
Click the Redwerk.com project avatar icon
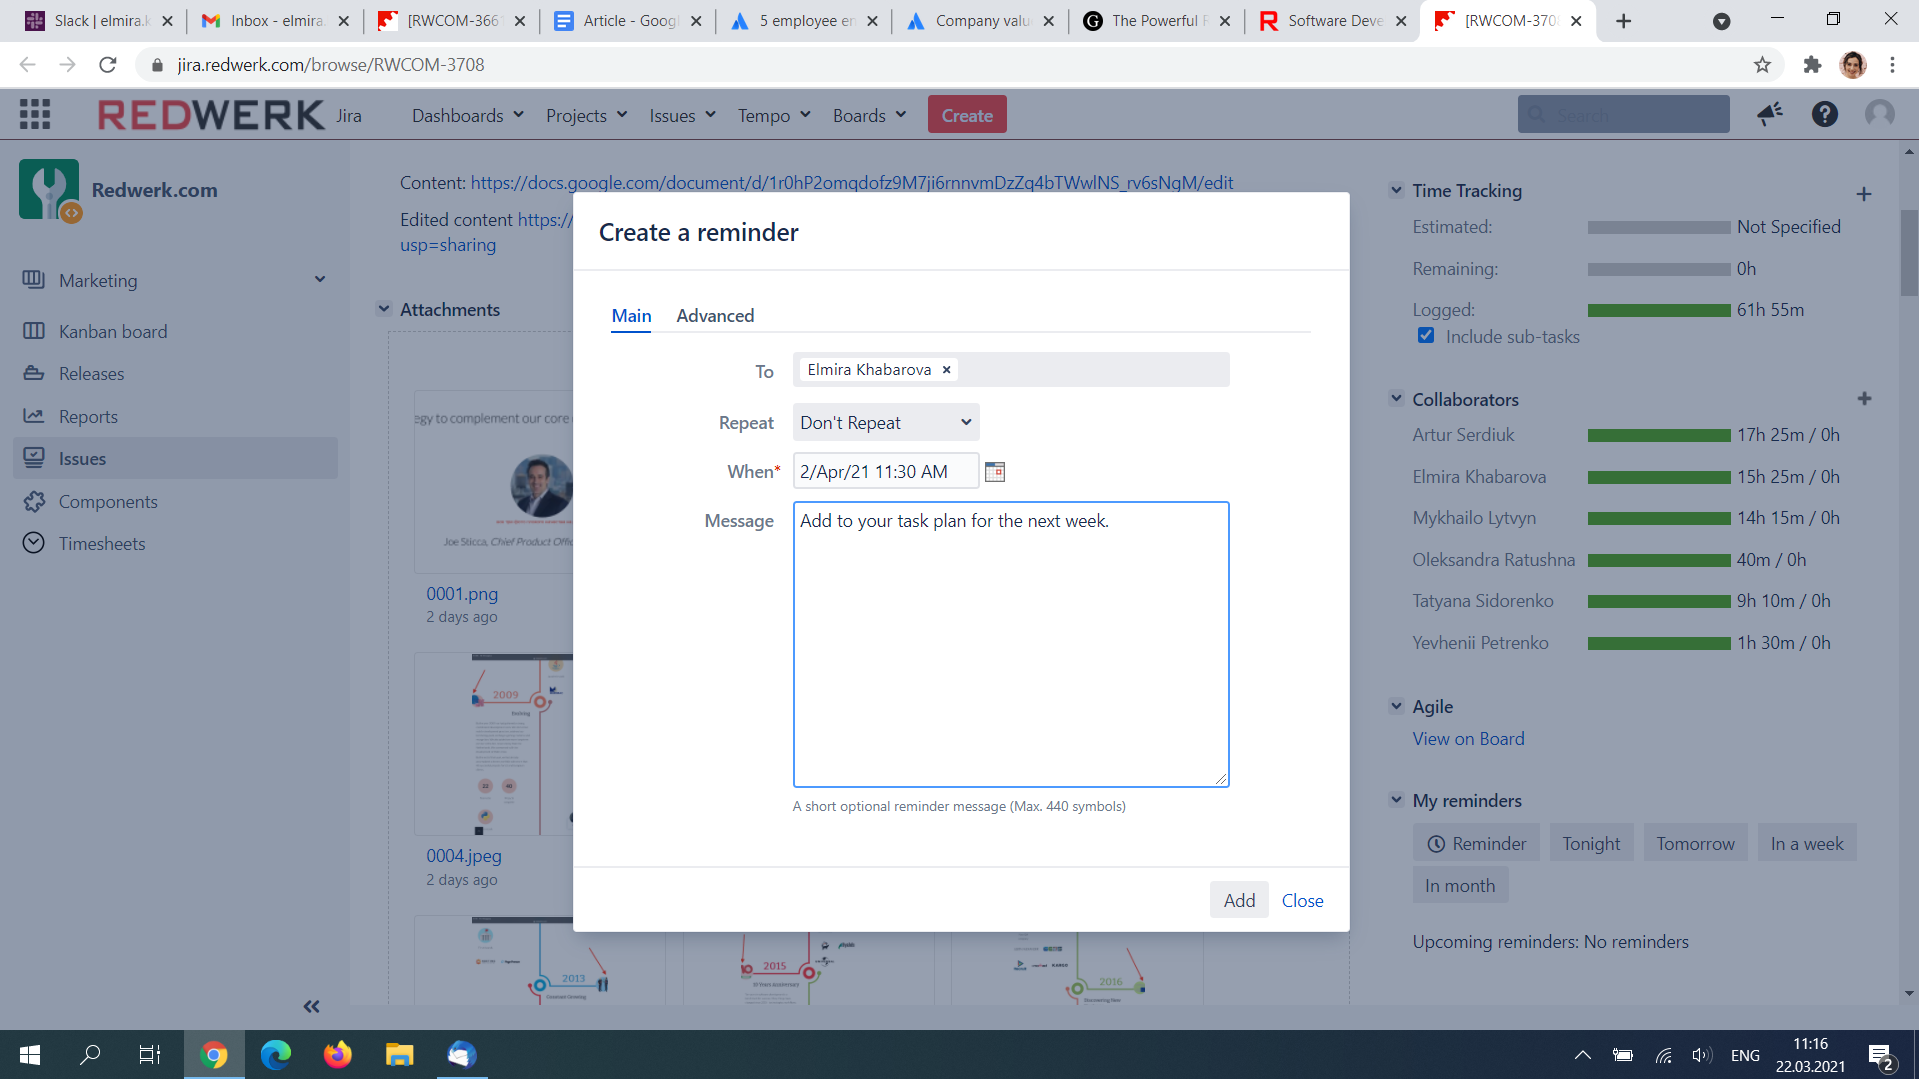point(49,190)
